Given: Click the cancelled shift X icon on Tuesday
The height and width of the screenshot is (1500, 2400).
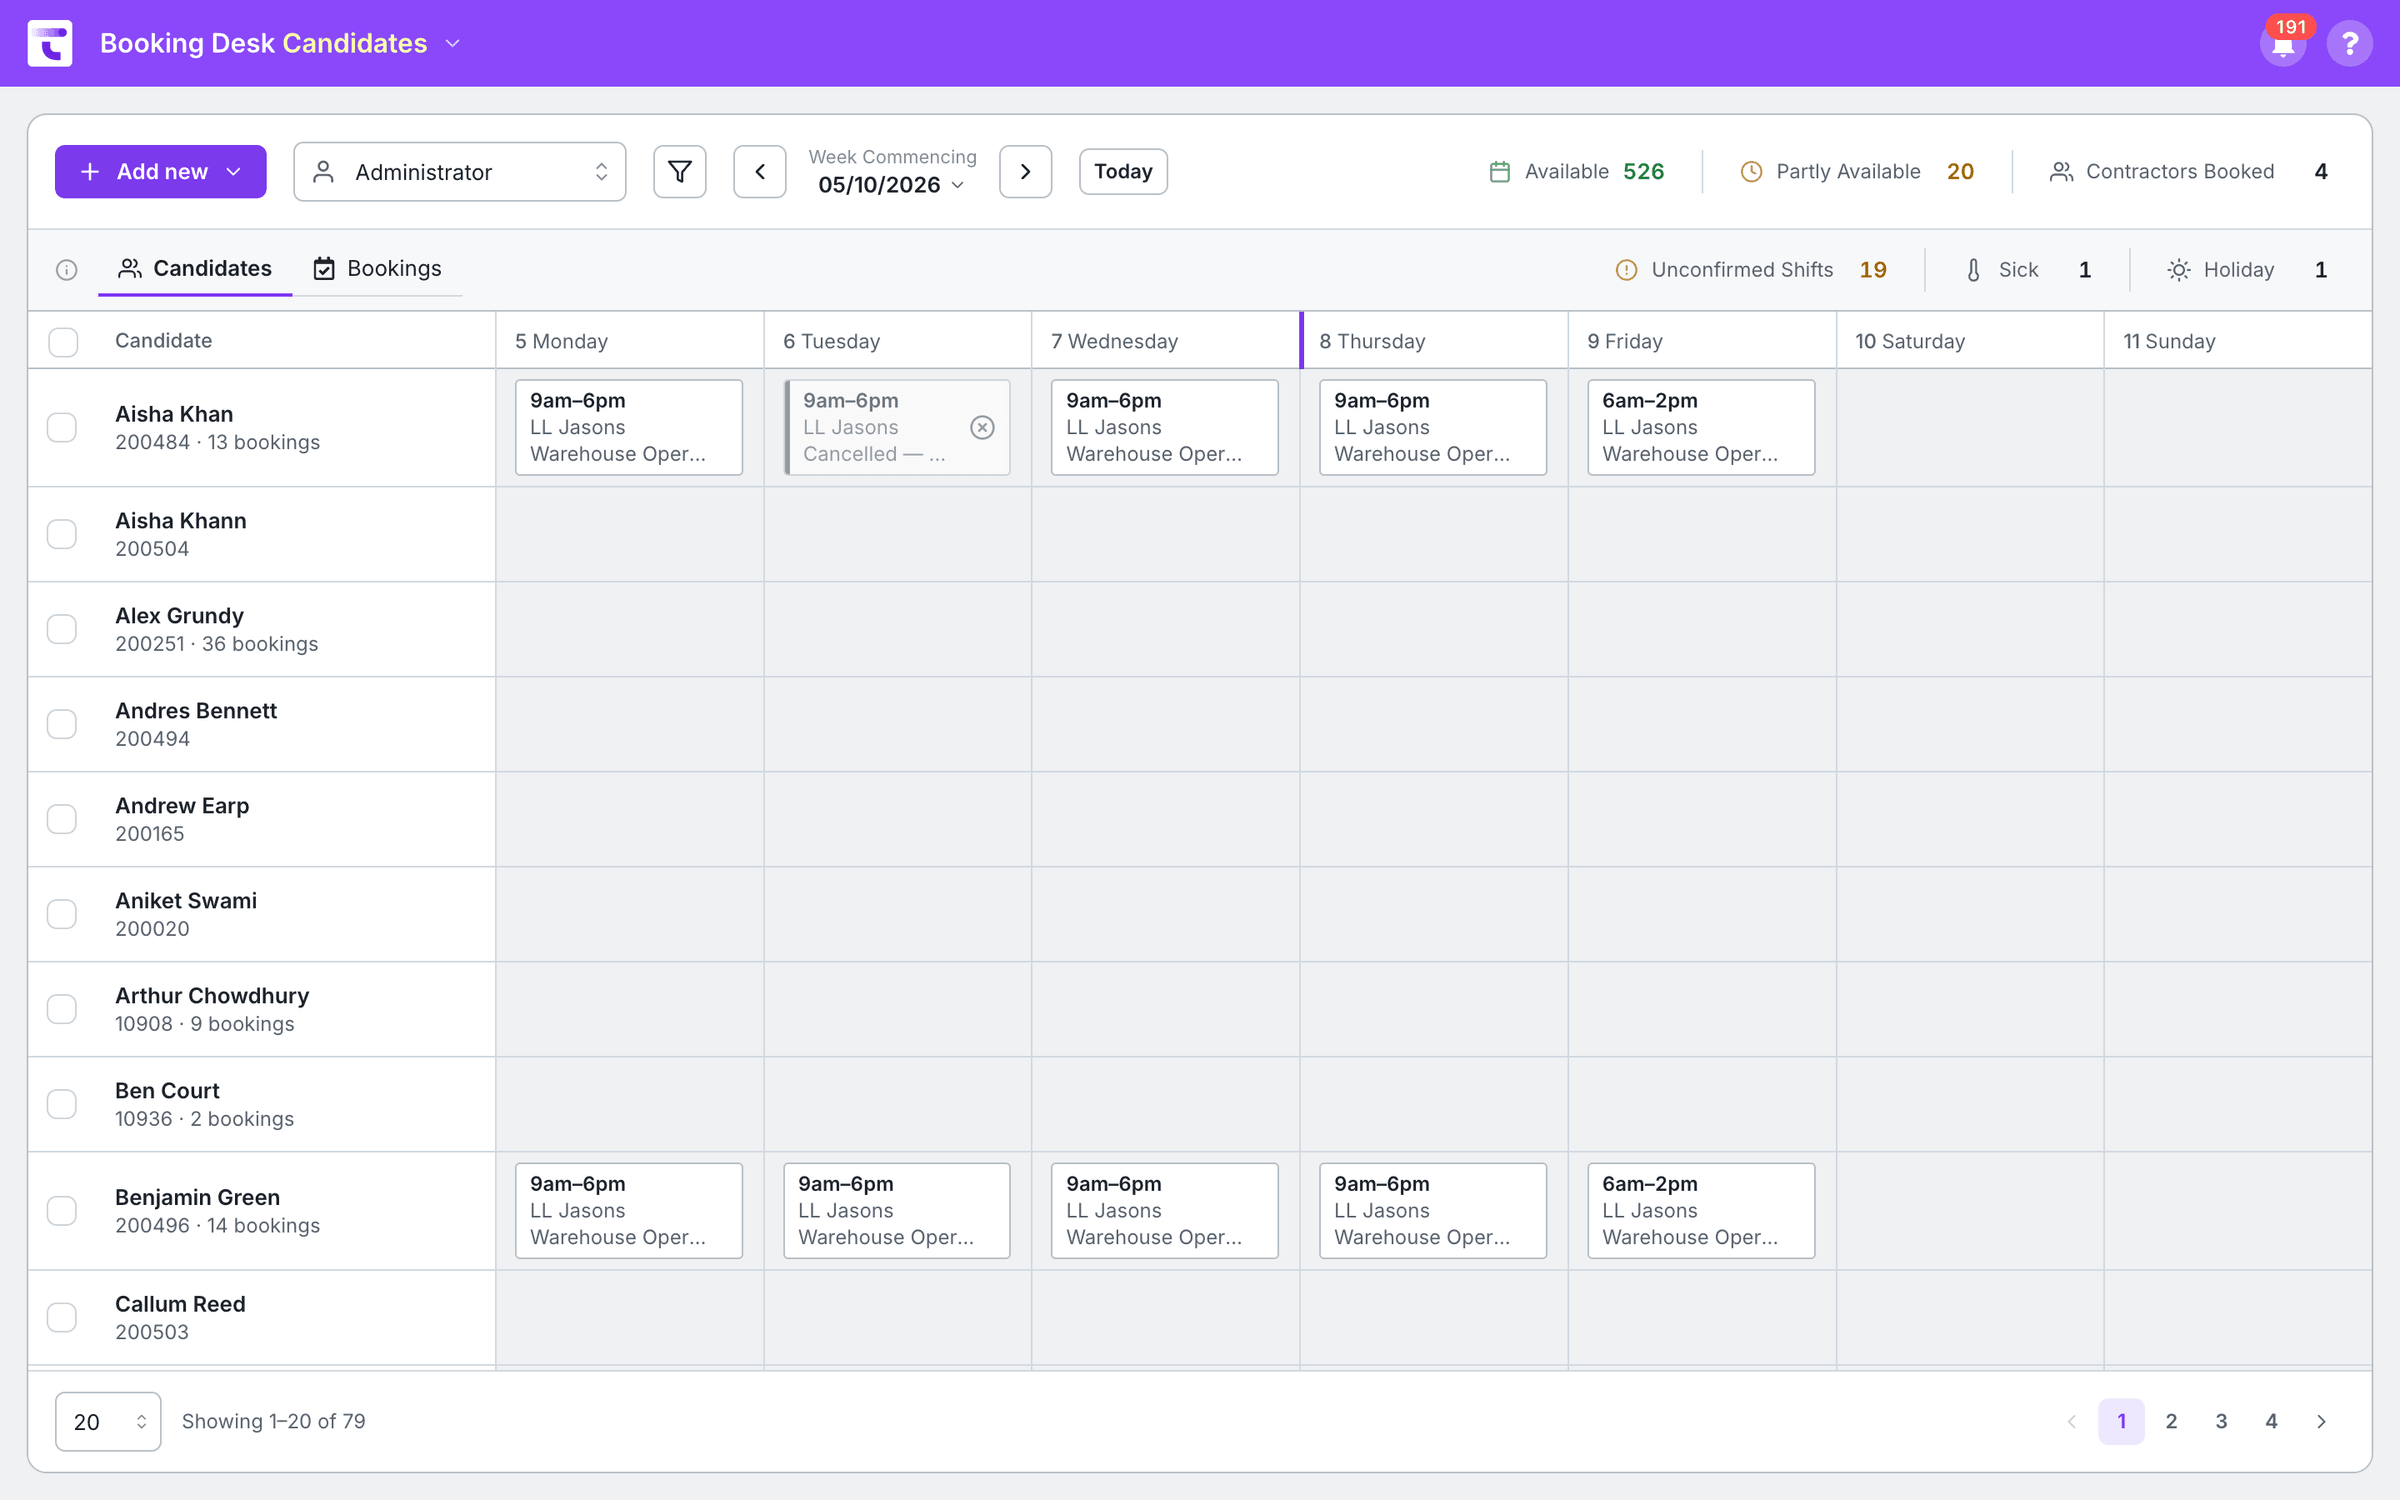Looking at the screenshot, I should point(982,428).
